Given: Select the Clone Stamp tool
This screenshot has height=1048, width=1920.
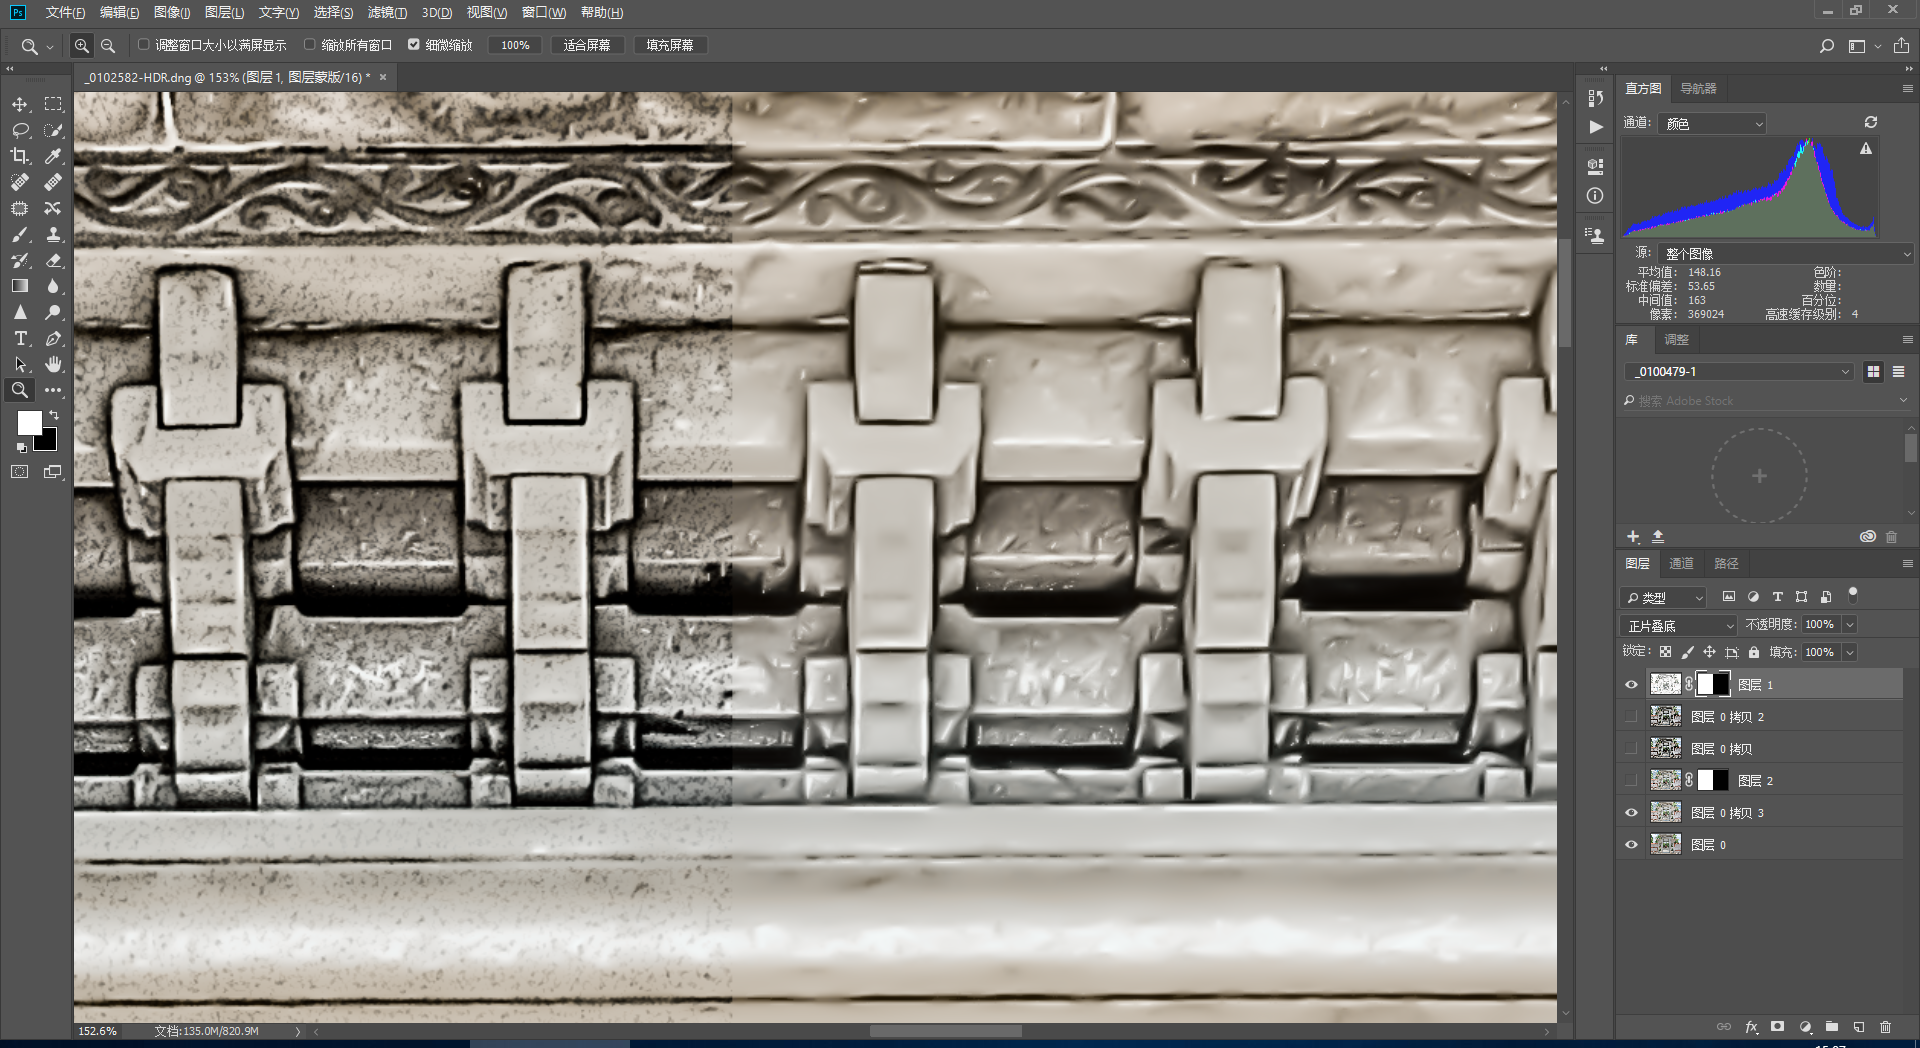Looking at the screenshot, I should coord(53,234).
